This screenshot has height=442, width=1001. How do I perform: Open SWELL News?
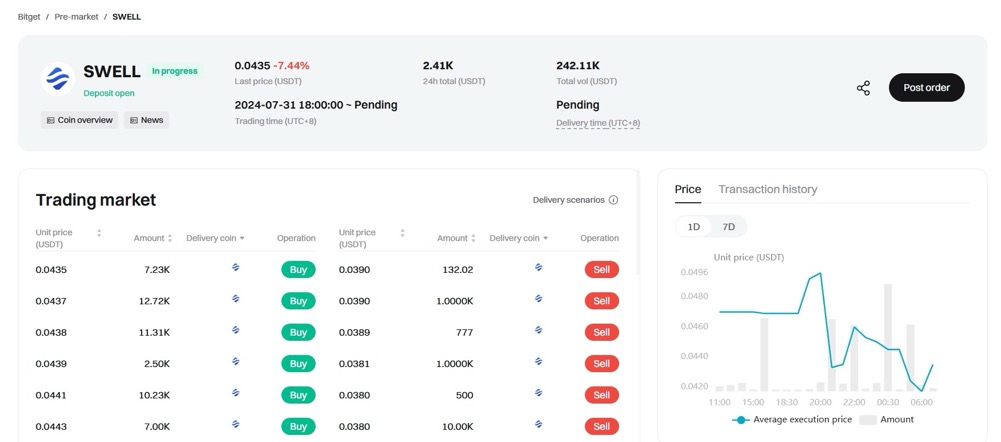(x=146, y=120)
